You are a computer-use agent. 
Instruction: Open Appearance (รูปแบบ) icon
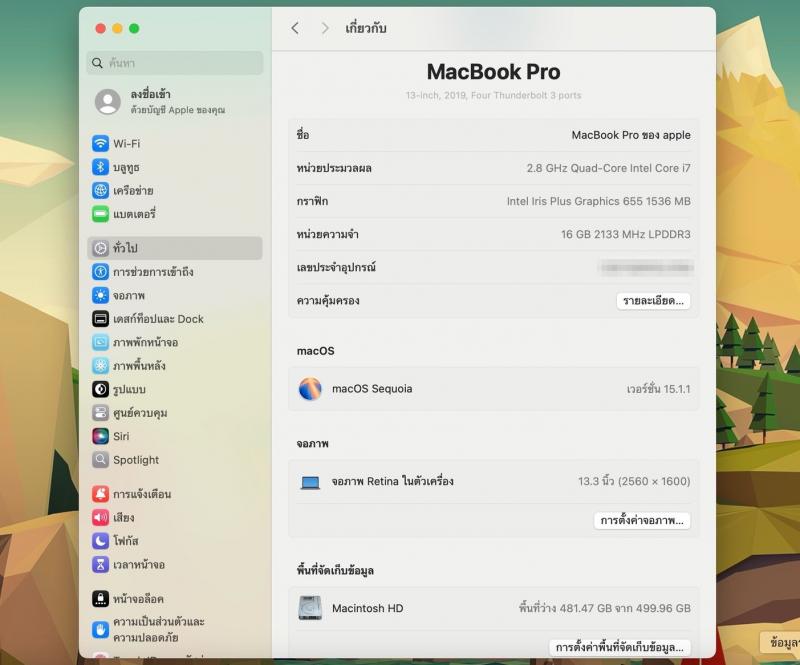101,389
